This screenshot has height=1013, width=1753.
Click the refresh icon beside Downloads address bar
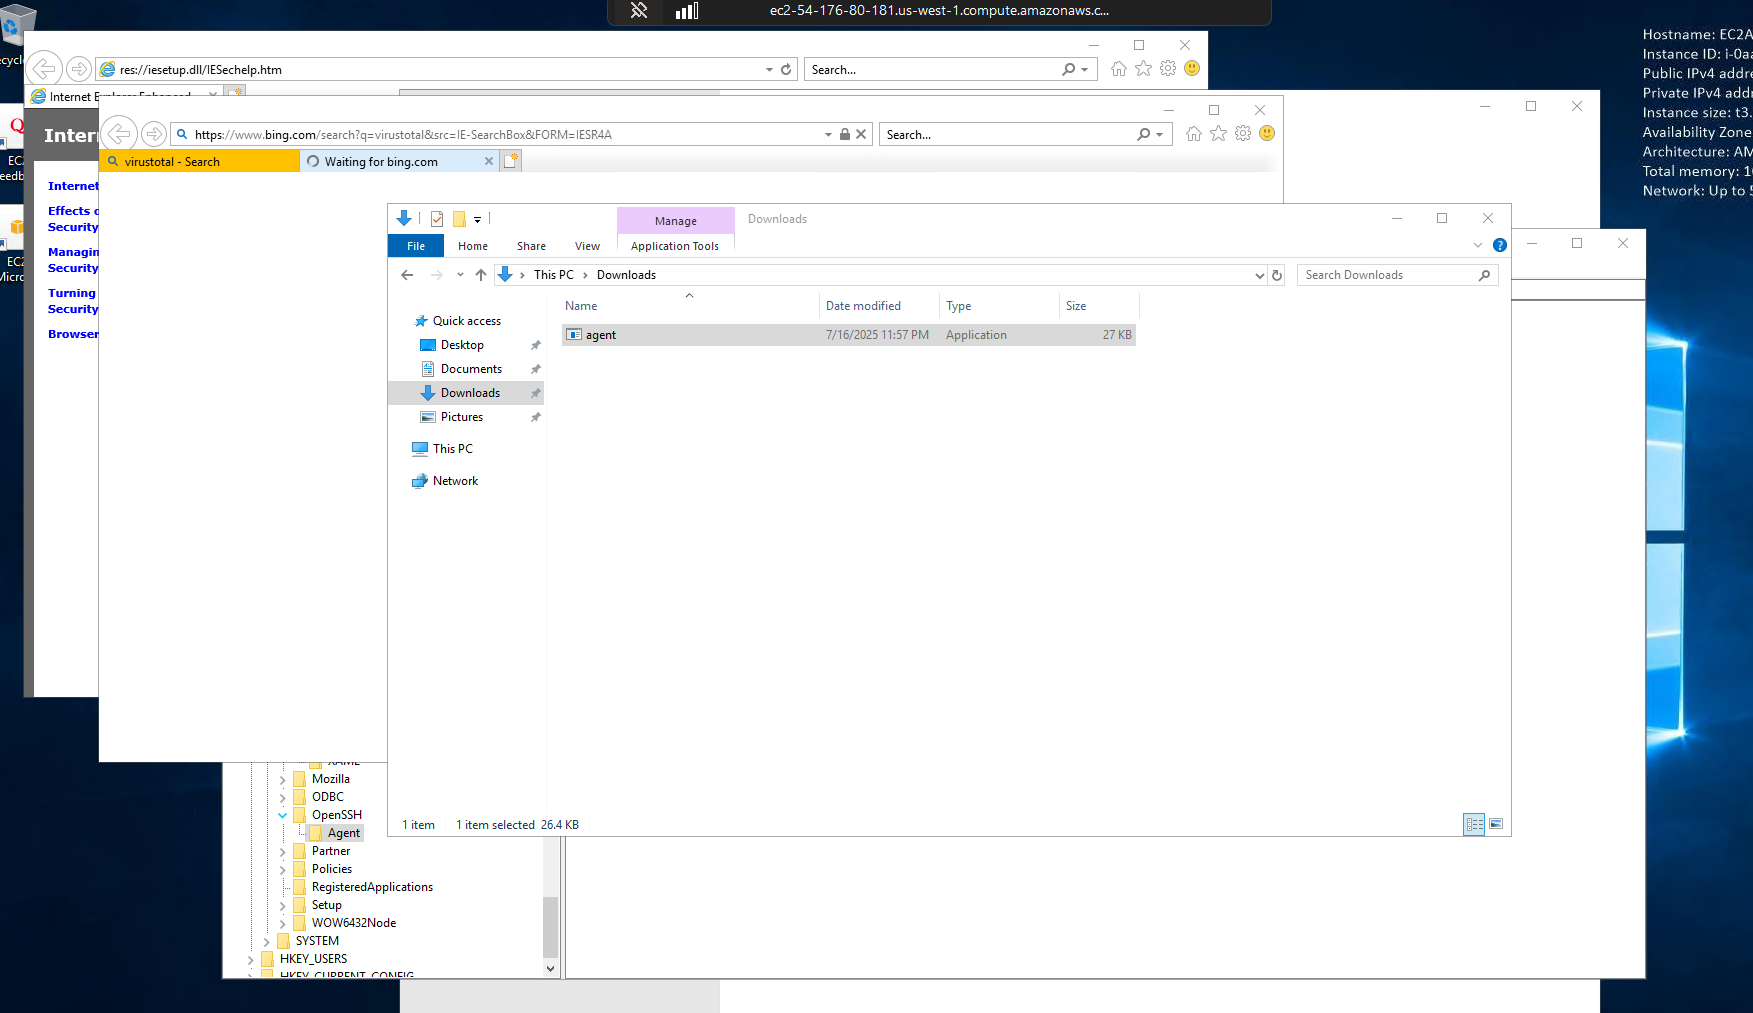(x=1277, y=275)
